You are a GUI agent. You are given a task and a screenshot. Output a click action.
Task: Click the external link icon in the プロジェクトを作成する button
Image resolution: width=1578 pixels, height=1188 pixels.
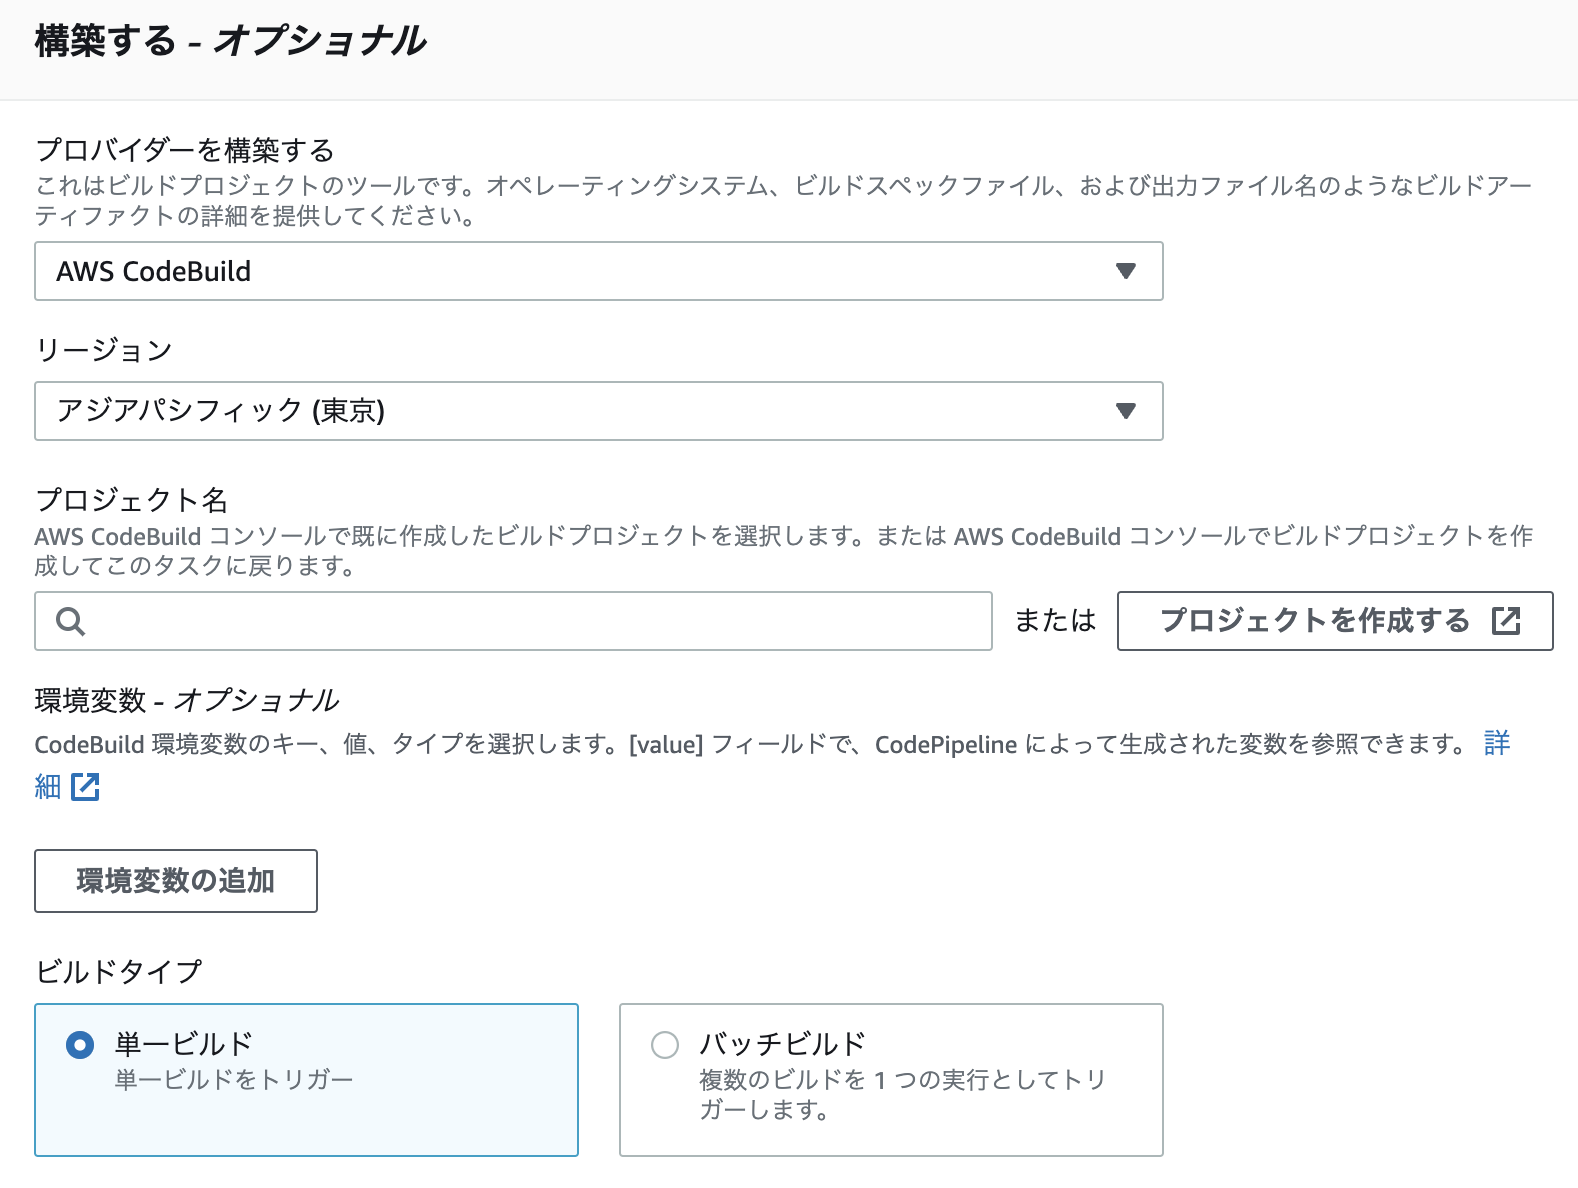[1506, 621]
